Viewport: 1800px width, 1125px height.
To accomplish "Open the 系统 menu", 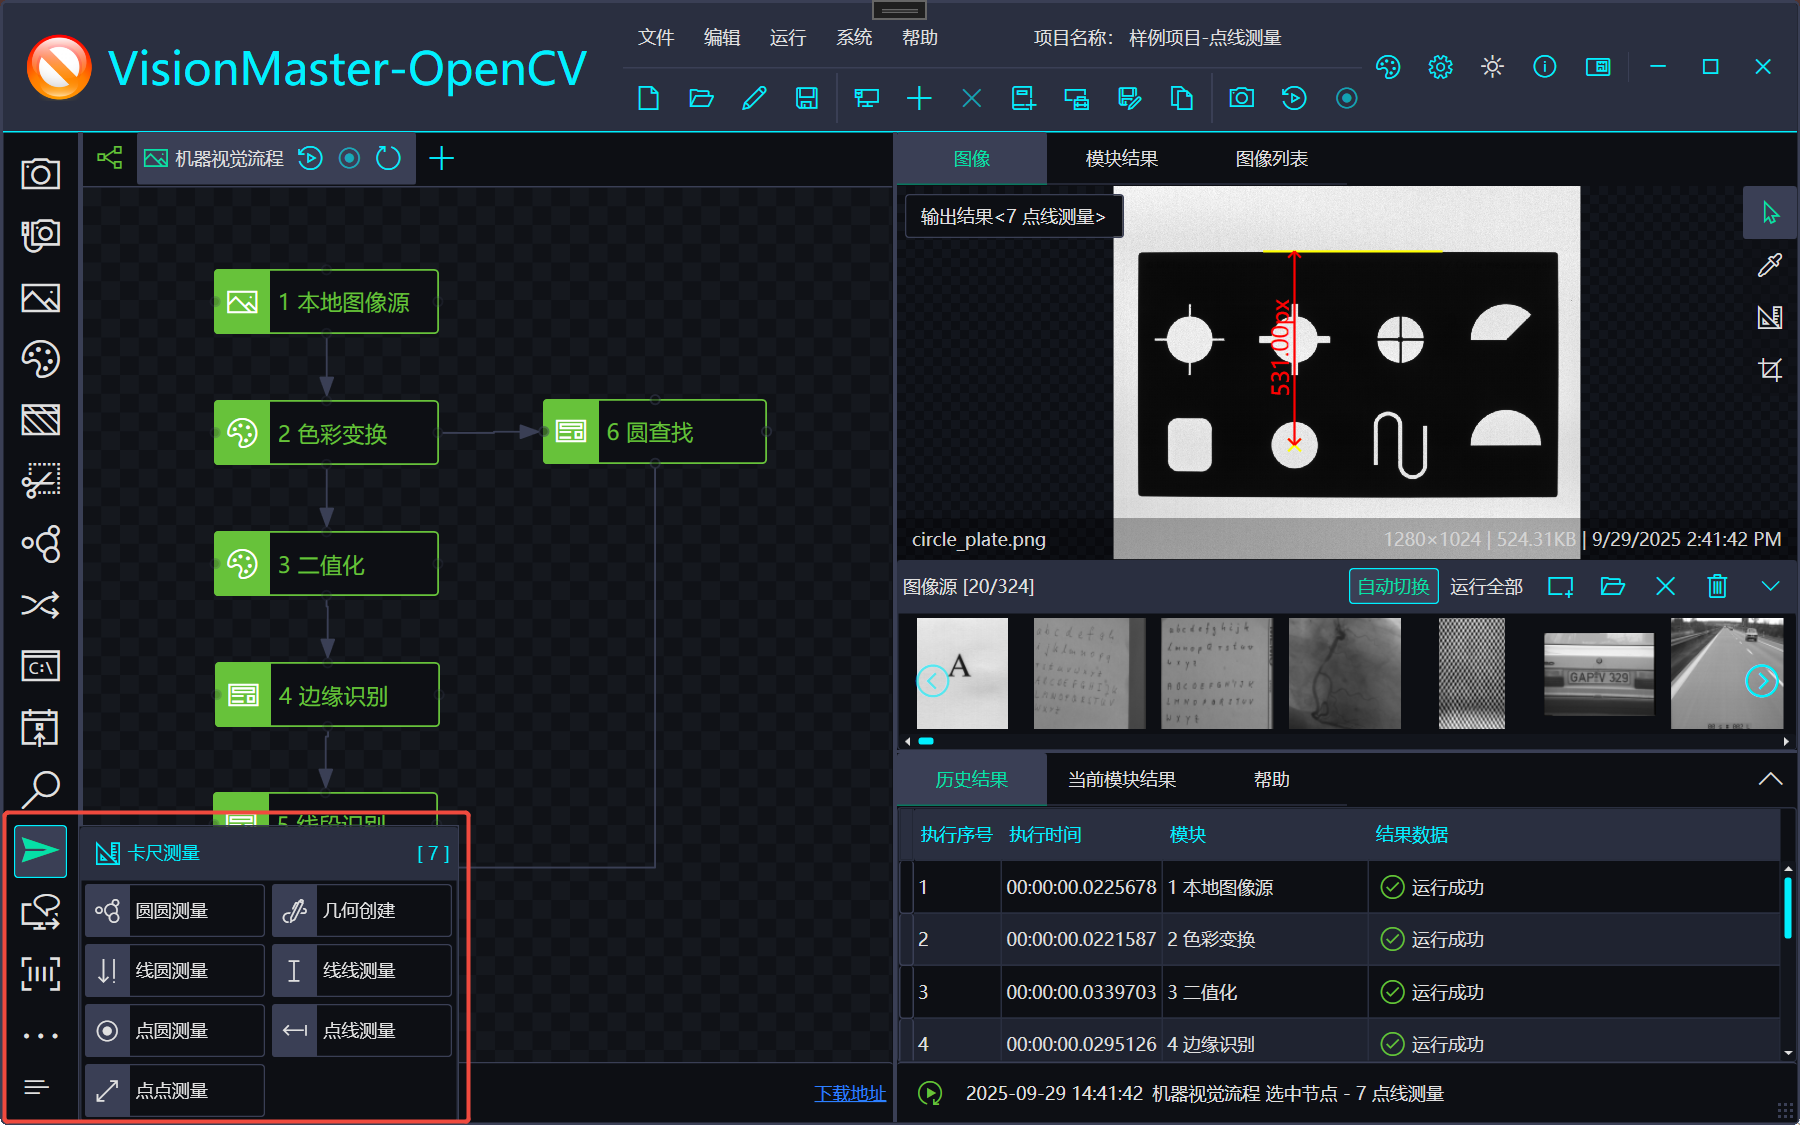I will click(854, 37).
